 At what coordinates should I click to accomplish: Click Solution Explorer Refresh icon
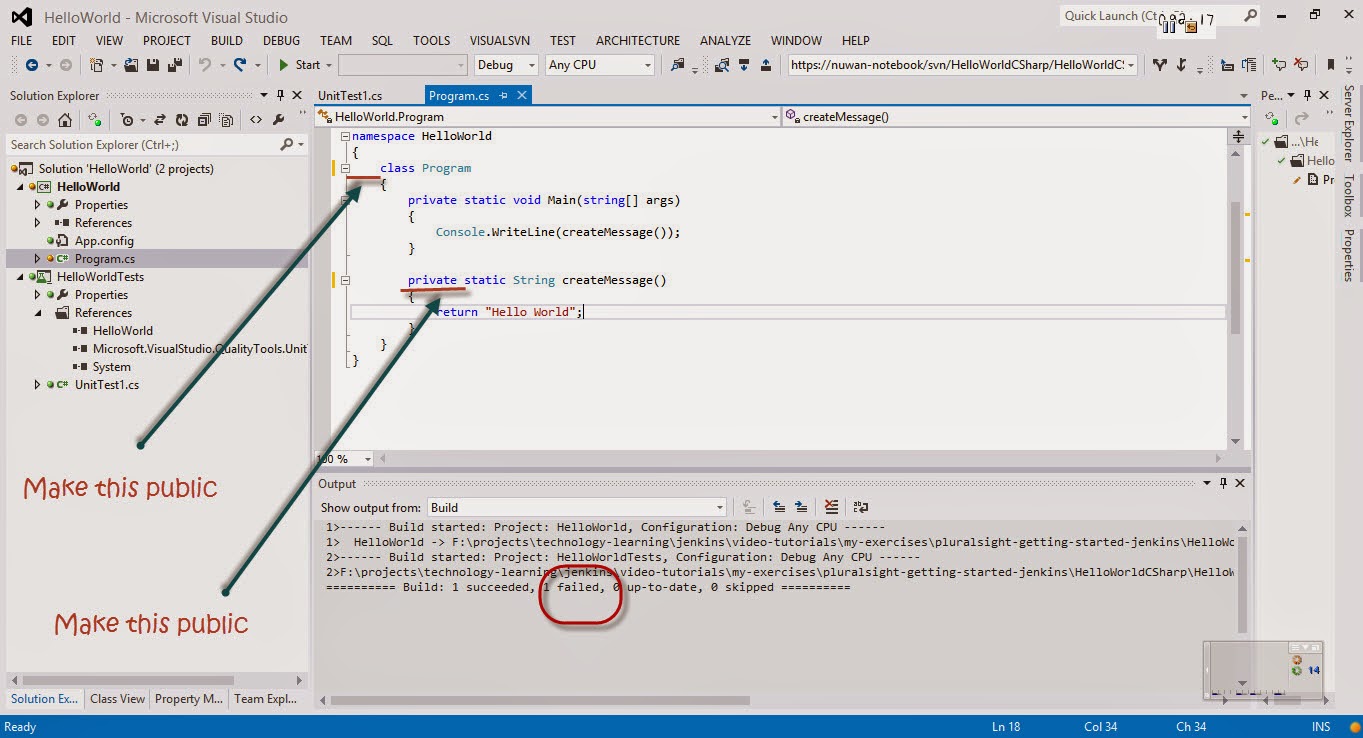coord(182,119)
